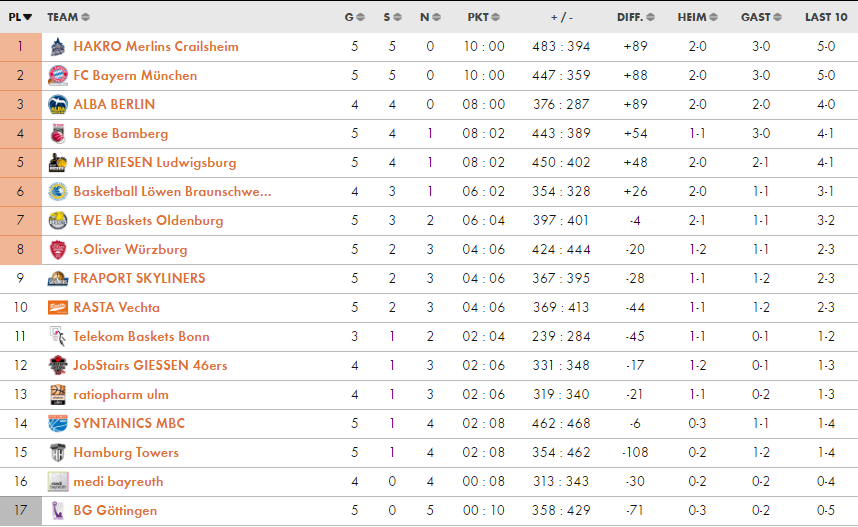This screenshot has height=527, width=858.
Task: Click the LAST 10 column header
Action: coord(826,17)
